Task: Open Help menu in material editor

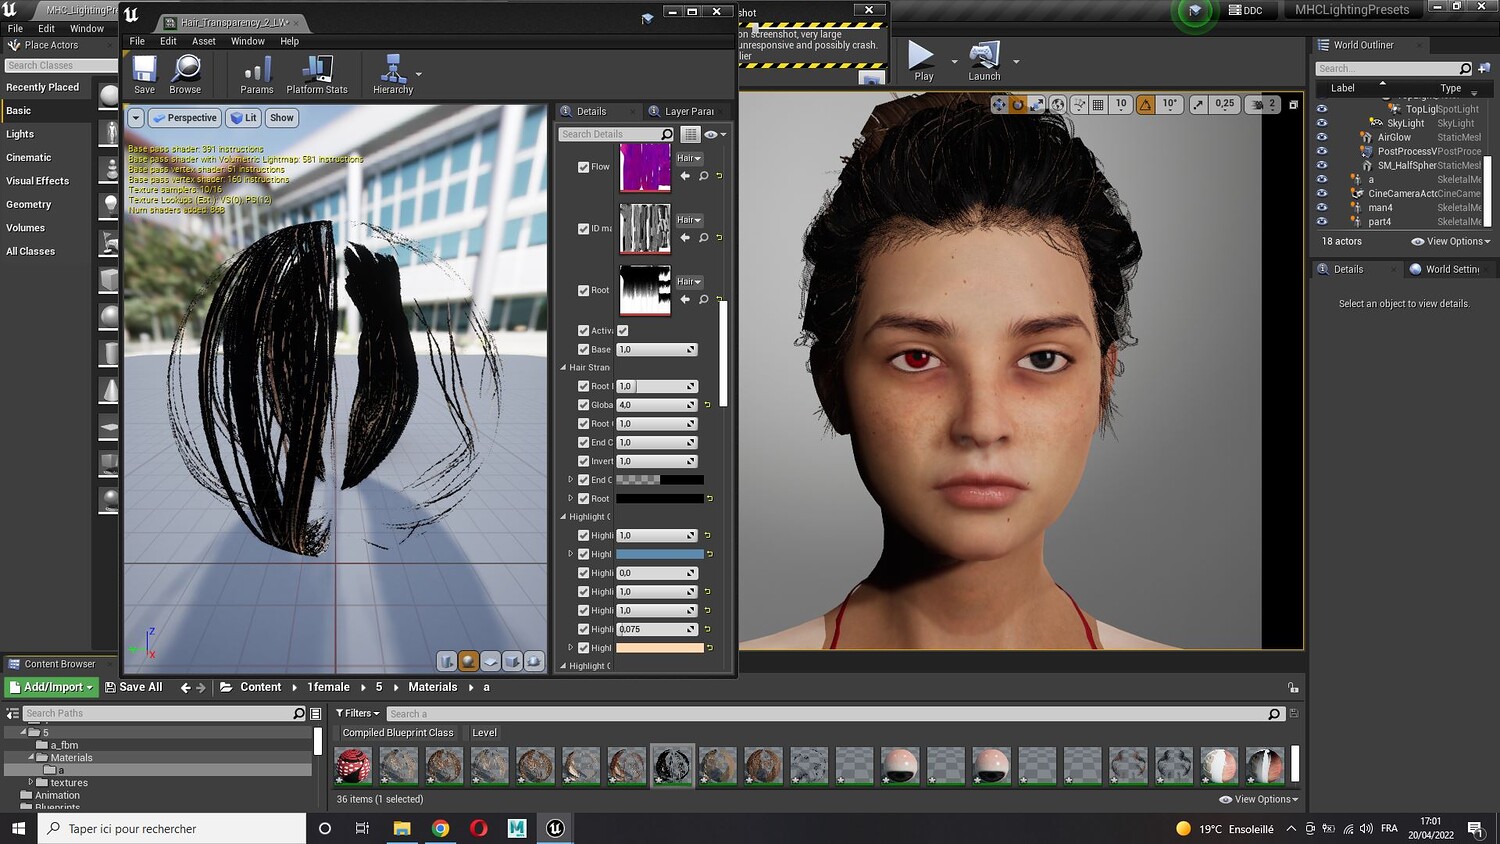Action: click(x=289, y=41)
